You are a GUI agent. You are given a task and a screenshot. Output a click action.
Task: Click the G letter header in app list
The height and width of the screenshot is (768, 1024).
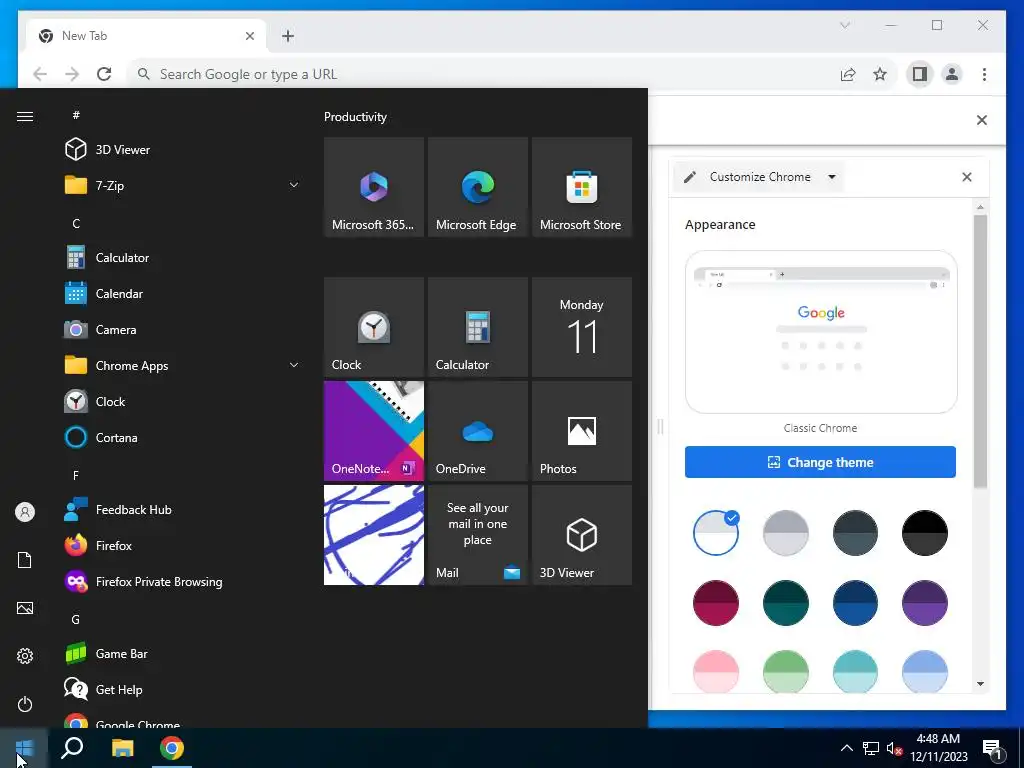[76, 619]
